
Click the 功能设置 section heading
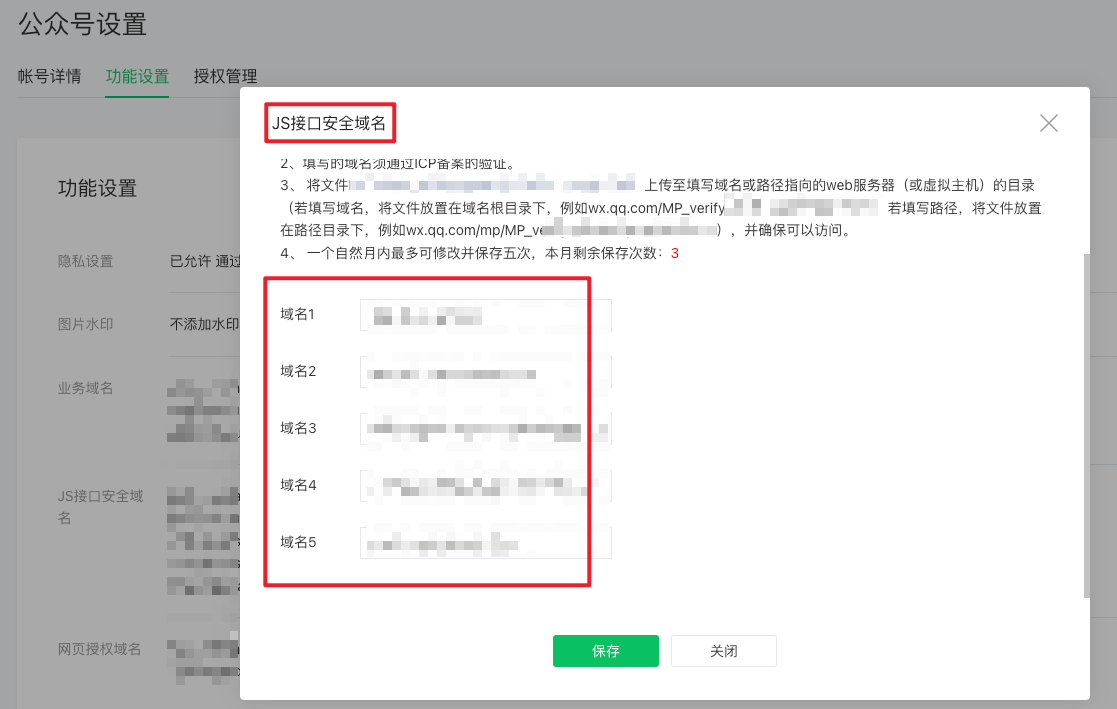(97, 189)
